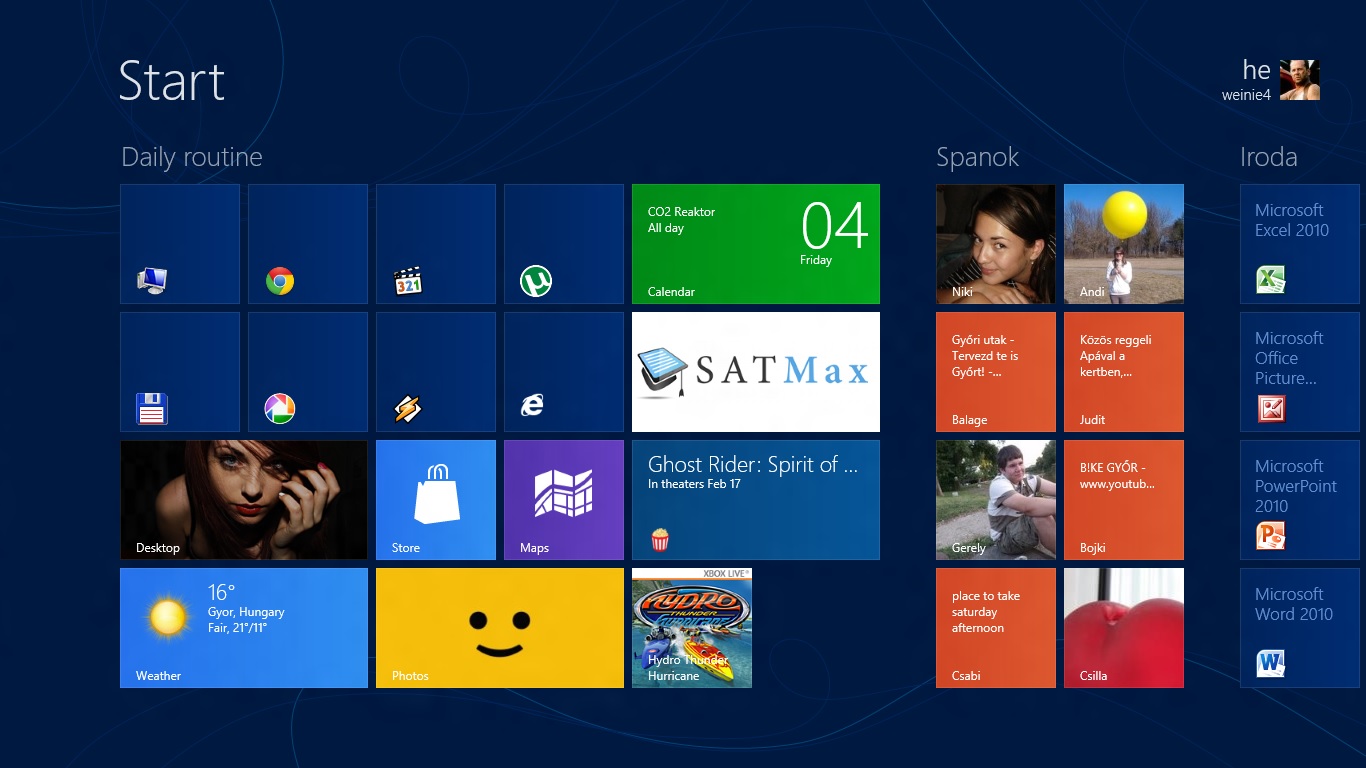The width and height of the screenshot is (1366, 768).
Task: Click the user account picture
Action: point(1300,80)
